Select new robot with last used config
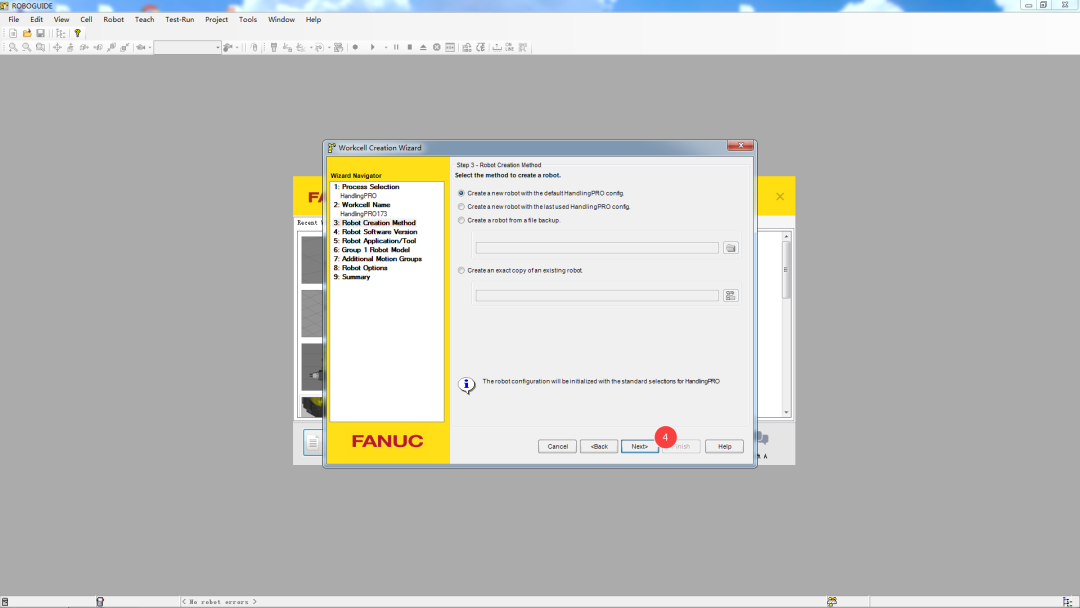Viewport: 1080px width, 608px height. tap(461, 207)
